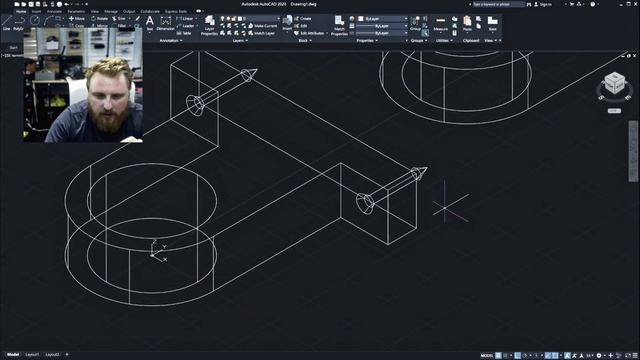
Task: Choose the Linear dimension tool
Action: tap(185, 18)
